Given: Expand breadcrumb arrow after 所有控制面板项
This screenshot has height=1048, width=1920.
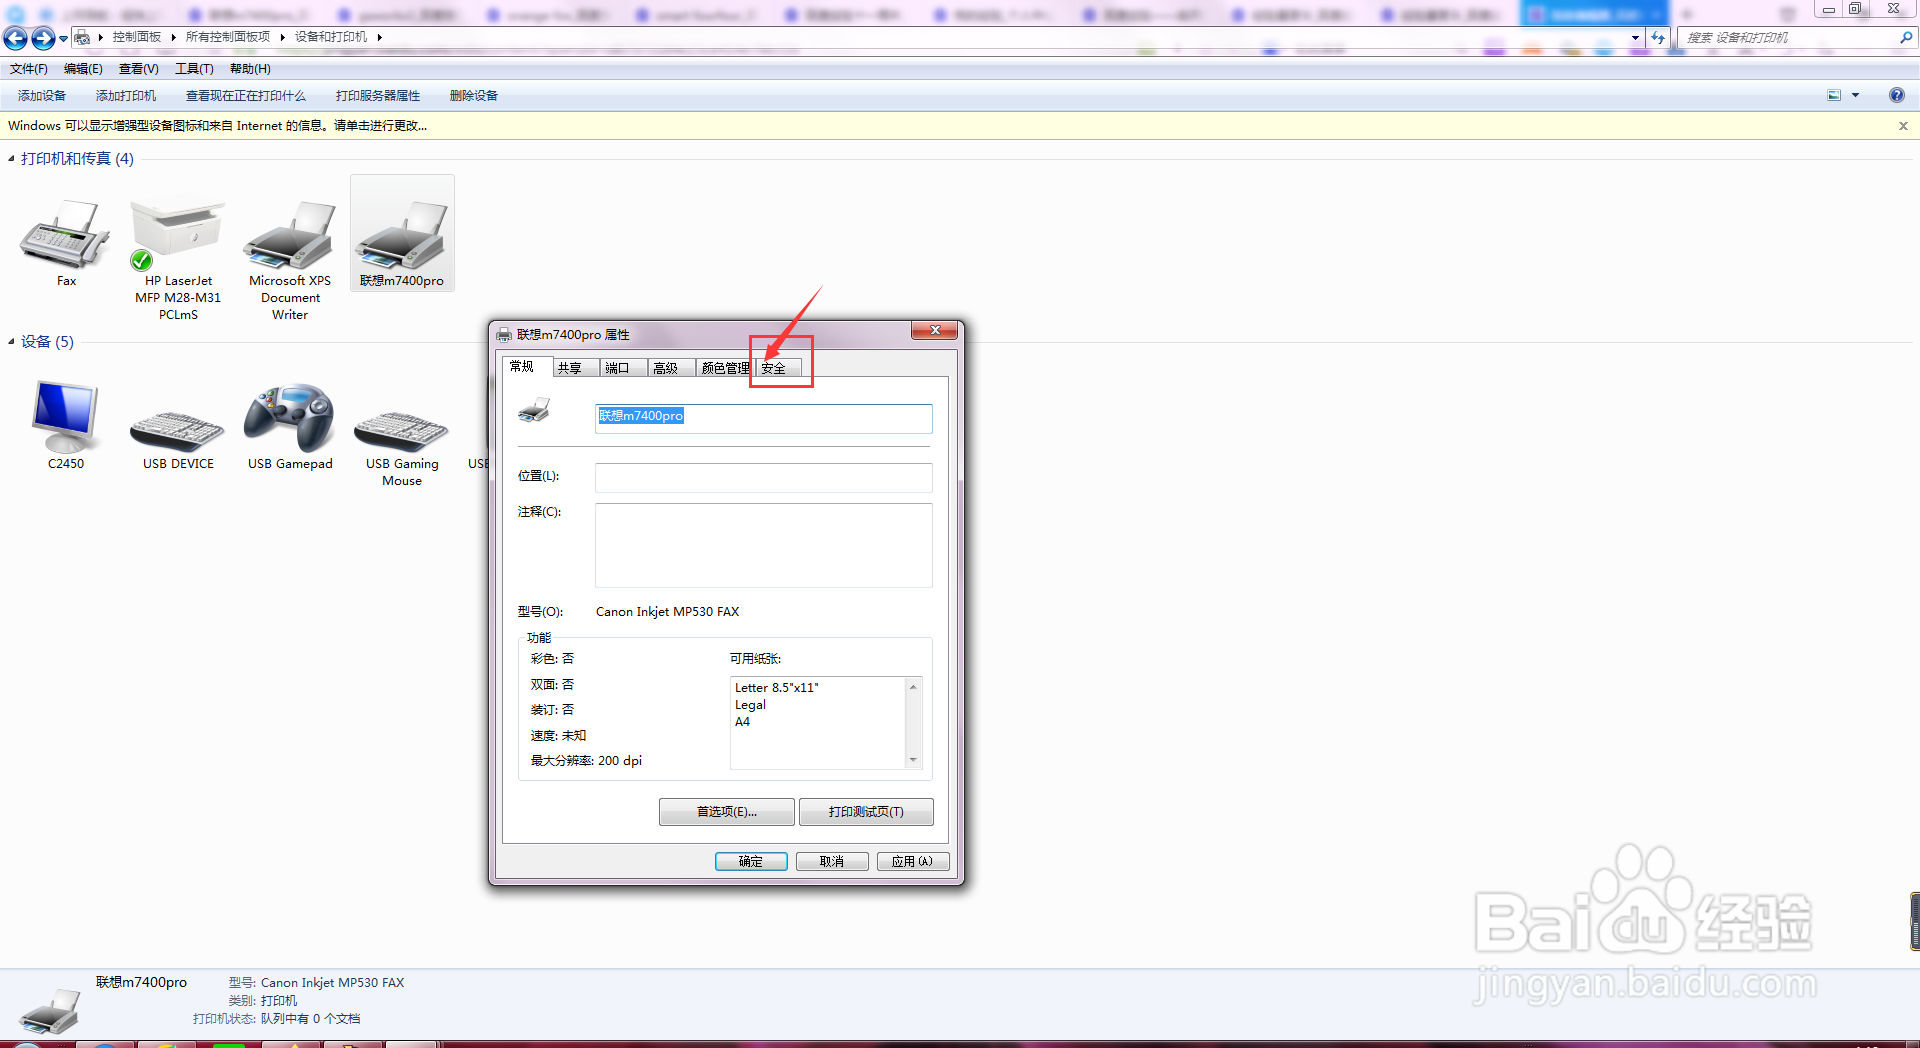Looking at the screenshot, I should click(283, 37).
